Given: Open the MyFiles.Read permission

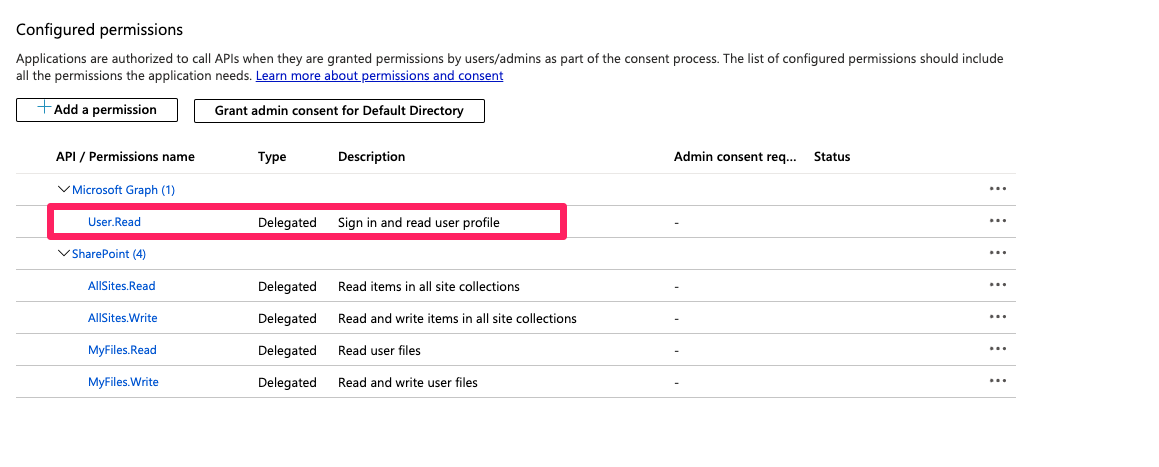Looking at the screenshot, I should tap(122, 350).
